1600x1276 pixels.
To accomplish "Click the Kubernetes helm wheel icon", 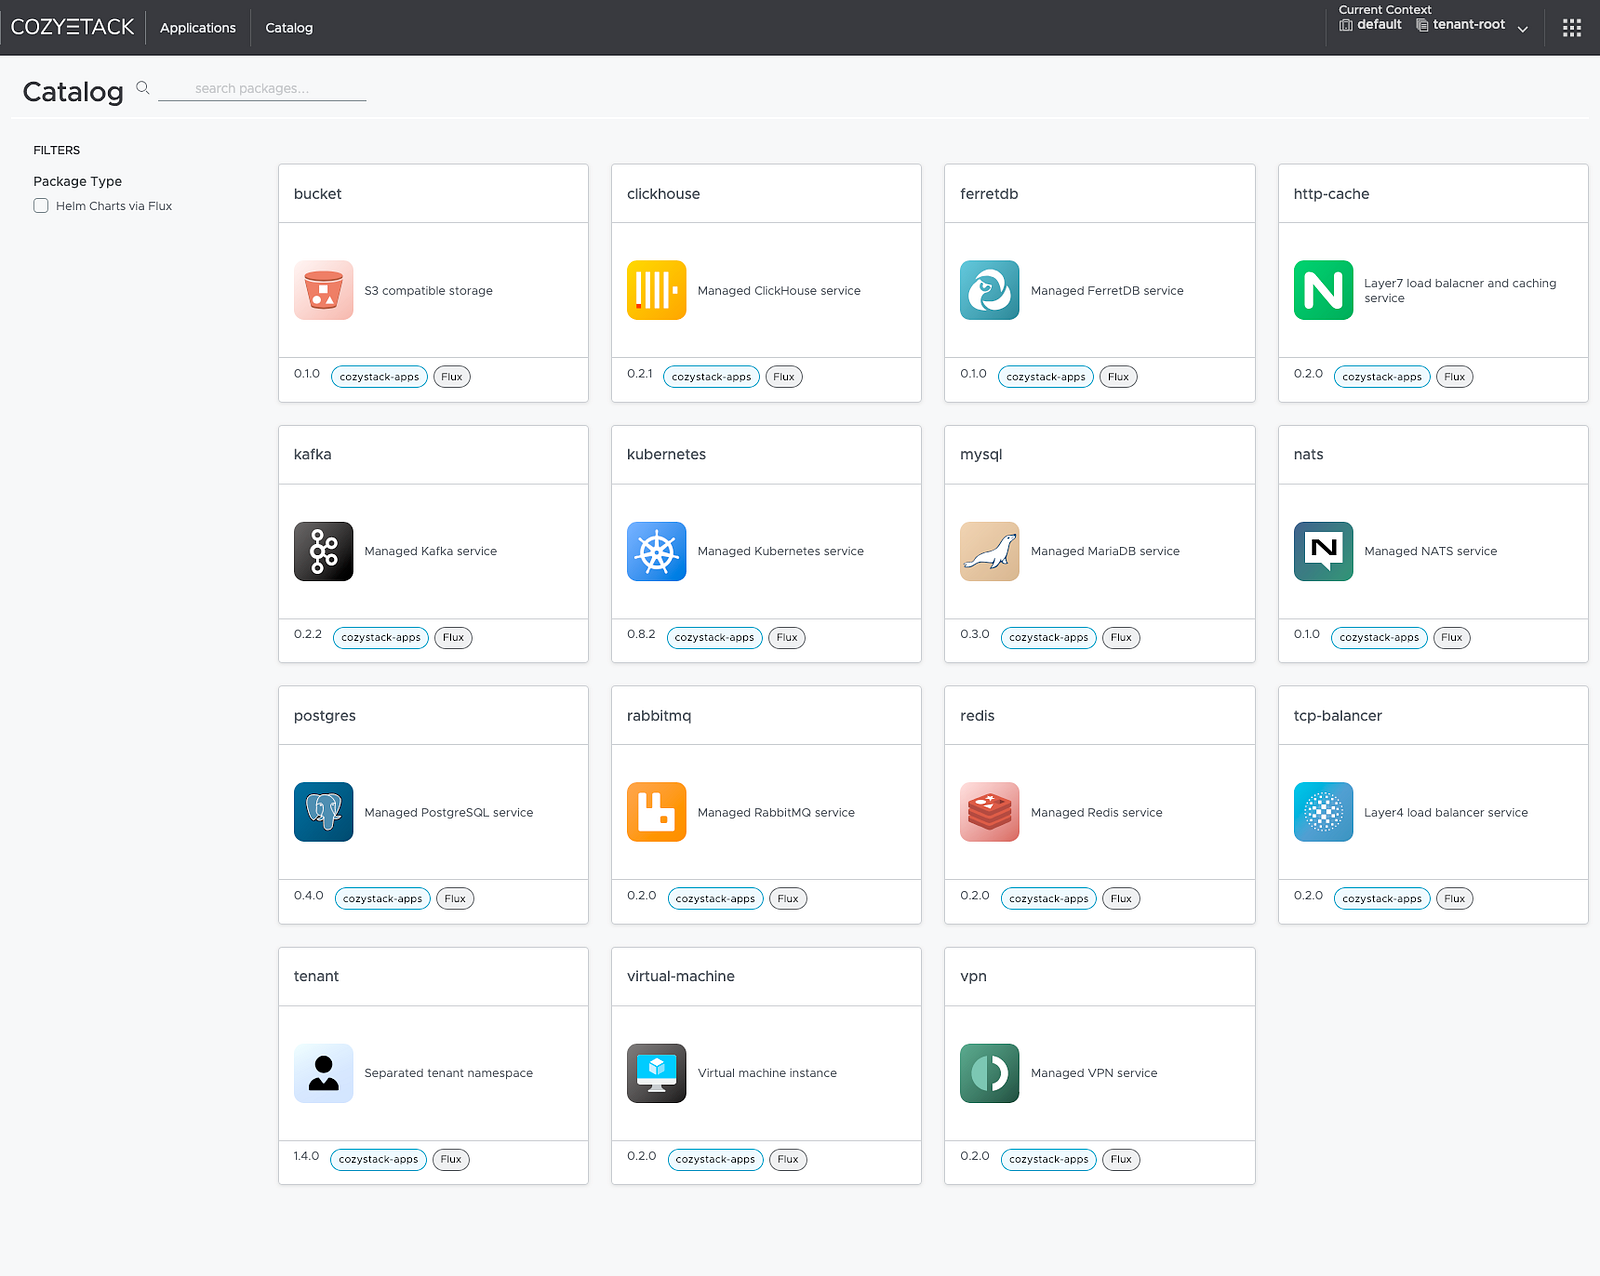I will tap(656, 551).
